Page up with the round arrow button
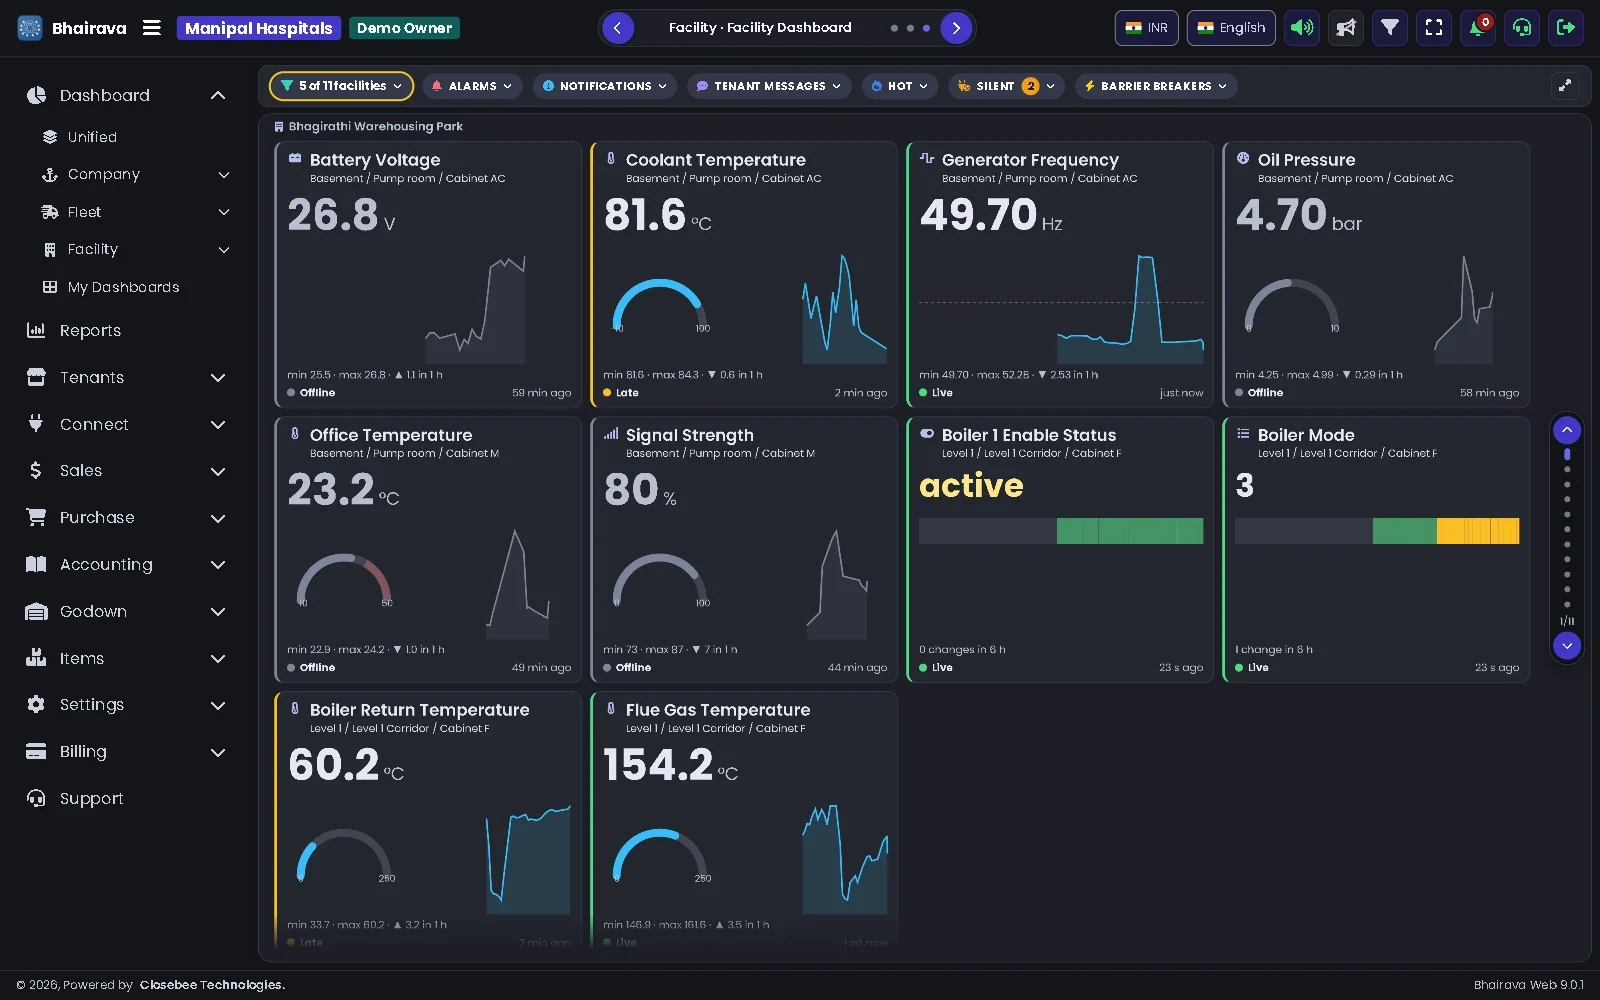The width and height of the screenshot is (1600, 1000). 1567,431
